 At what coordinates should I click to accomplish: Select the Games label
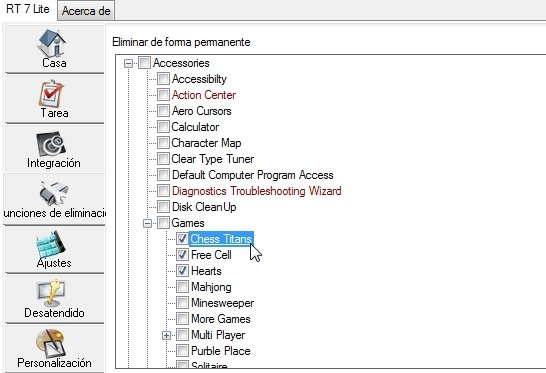tap(188, 223)
